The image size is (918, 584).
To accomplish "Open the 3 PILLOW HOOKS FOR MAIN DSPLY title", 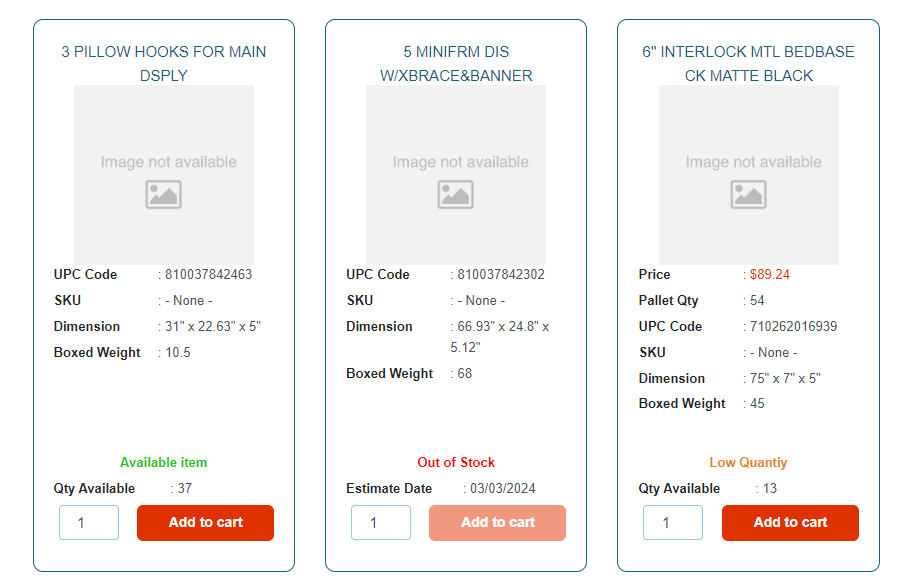I will [x=164, y=63].
